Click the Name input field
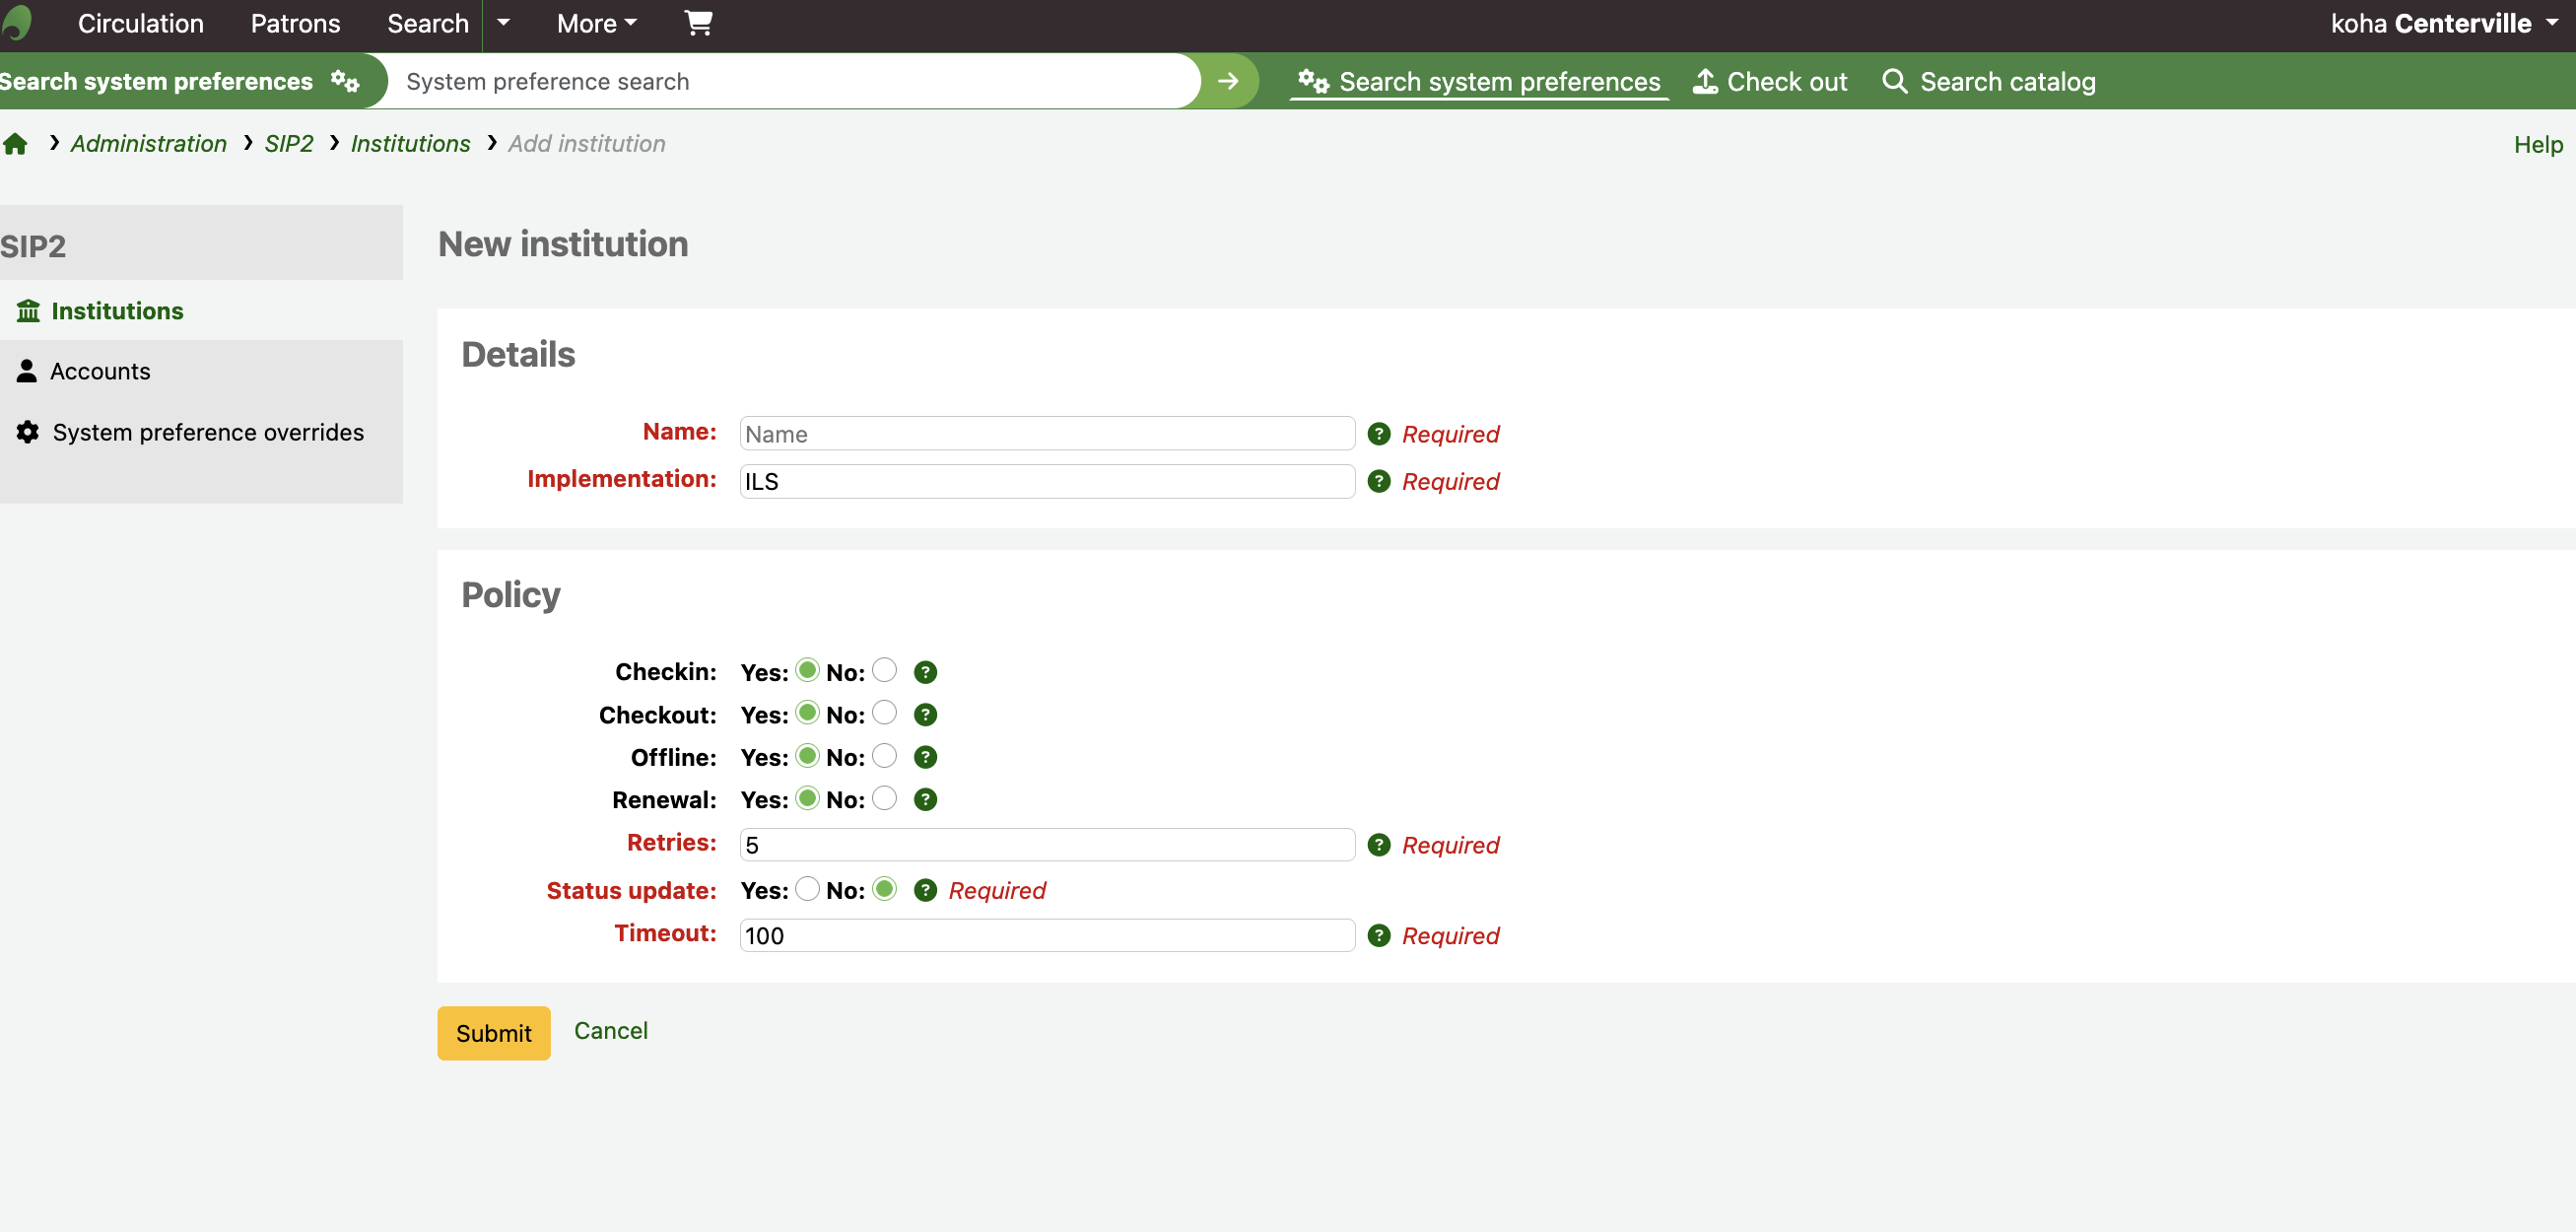2576x1232 pixels. [1046, 433]
